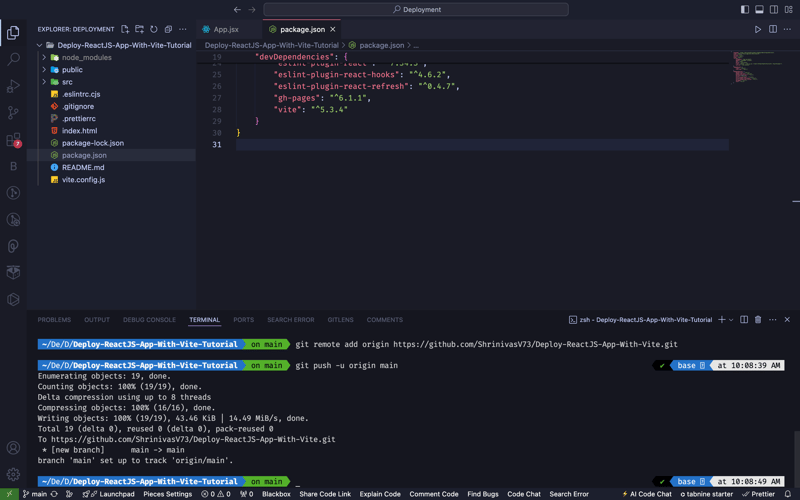
Task: Kill the terminal with trash icon
Action: pos(758,319)
